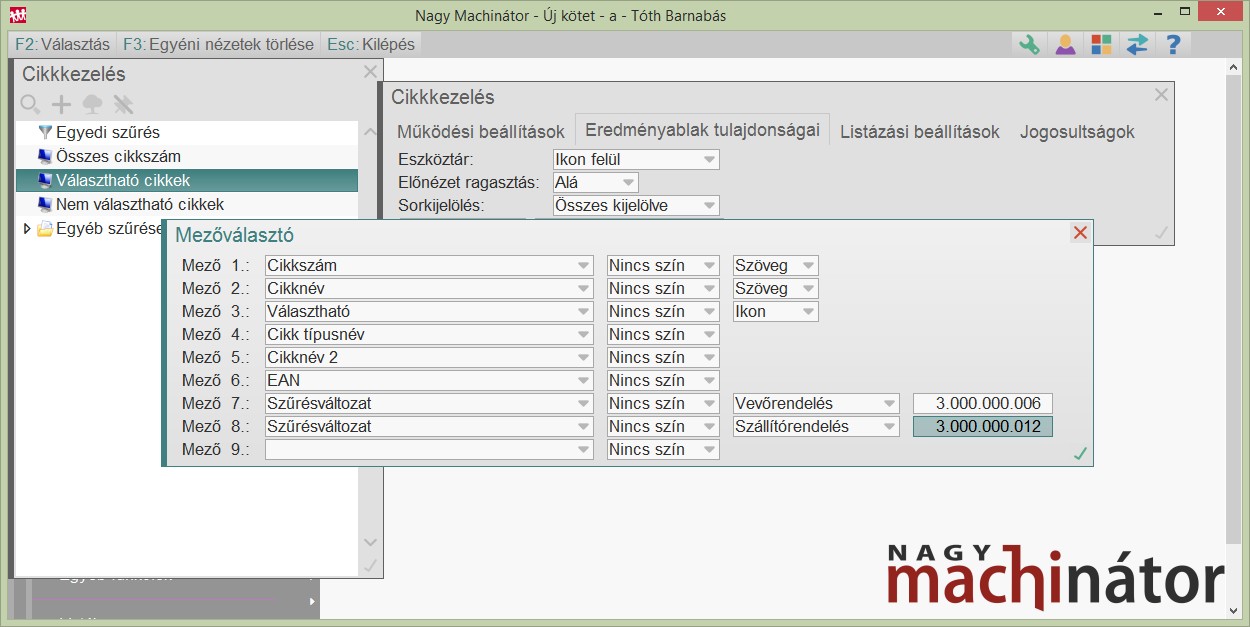Viewport: 1250px width, 627px height.
Task: Open the Mező 6 dropdown EAN
Action: click(x=430, y=380)
